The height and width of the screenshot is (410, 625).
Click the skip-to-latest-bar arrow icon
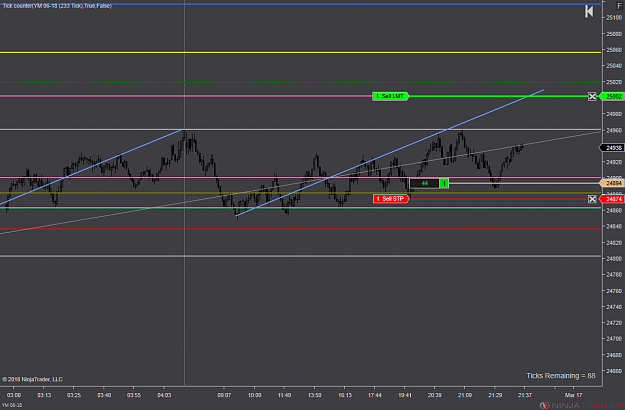point(589,12)
